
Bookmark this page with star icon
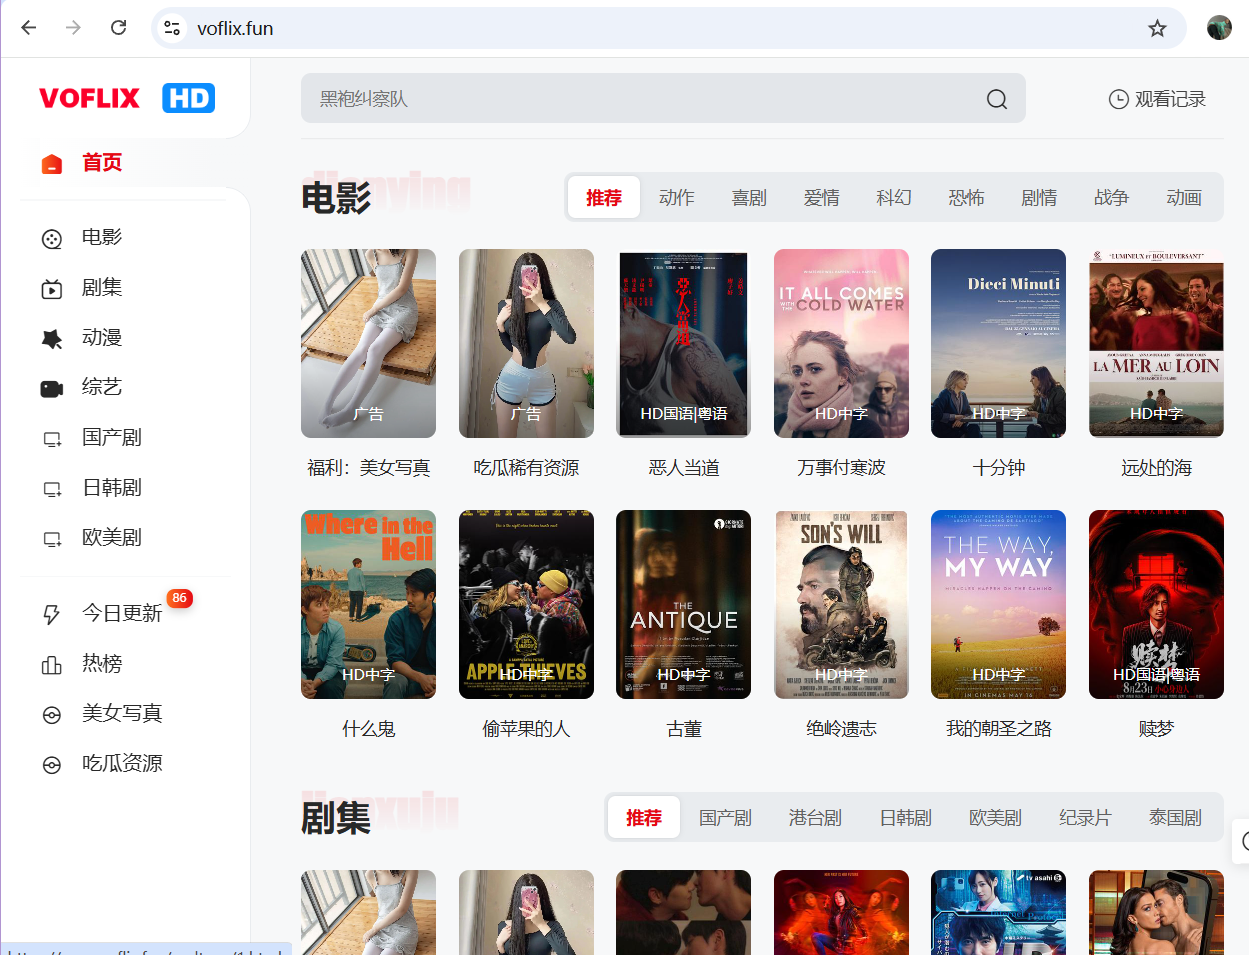point(1157,28)
